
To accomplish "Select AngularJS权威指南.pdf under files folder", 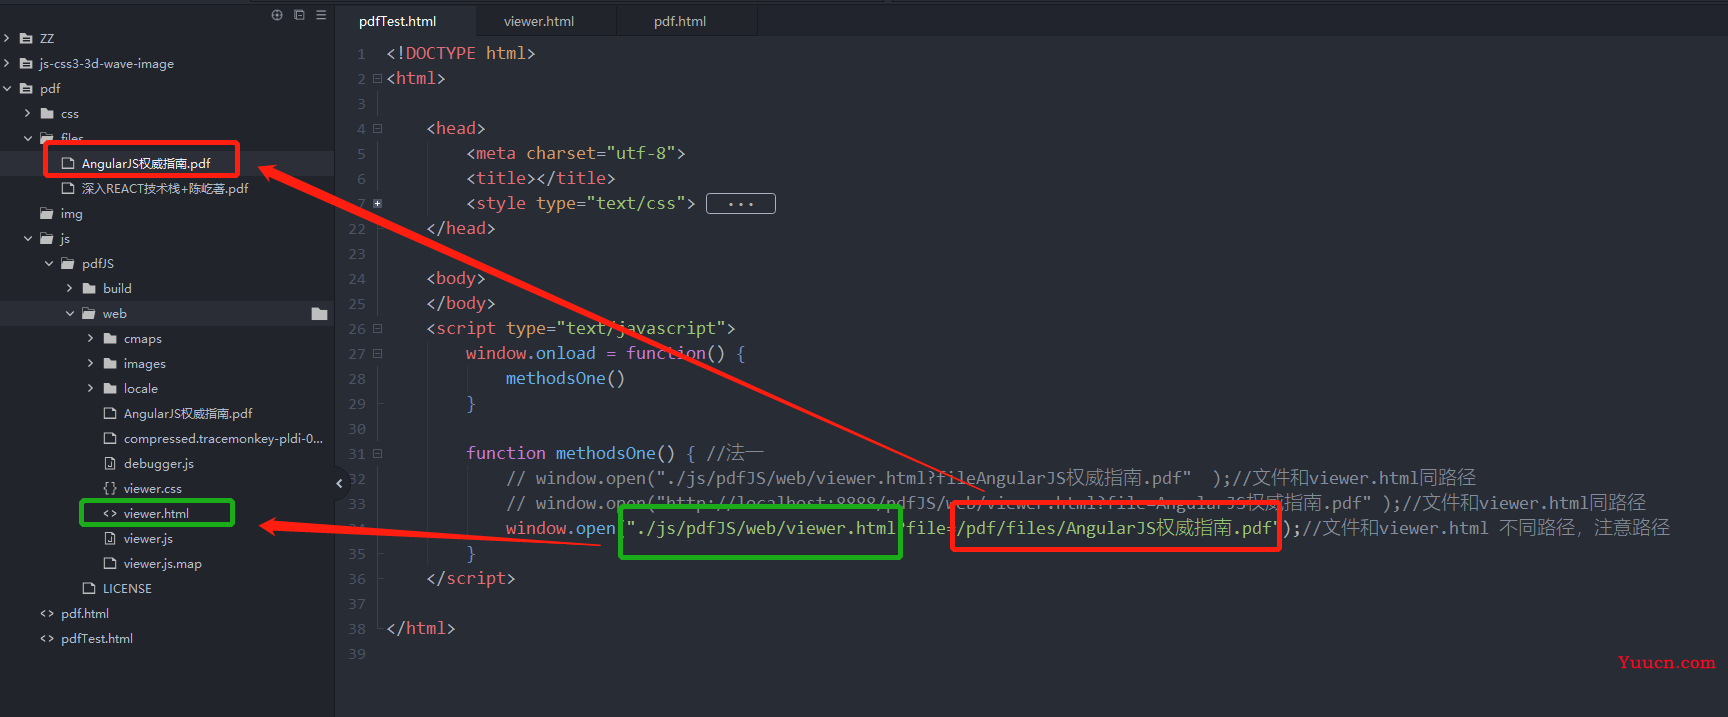I will [146, 164].
